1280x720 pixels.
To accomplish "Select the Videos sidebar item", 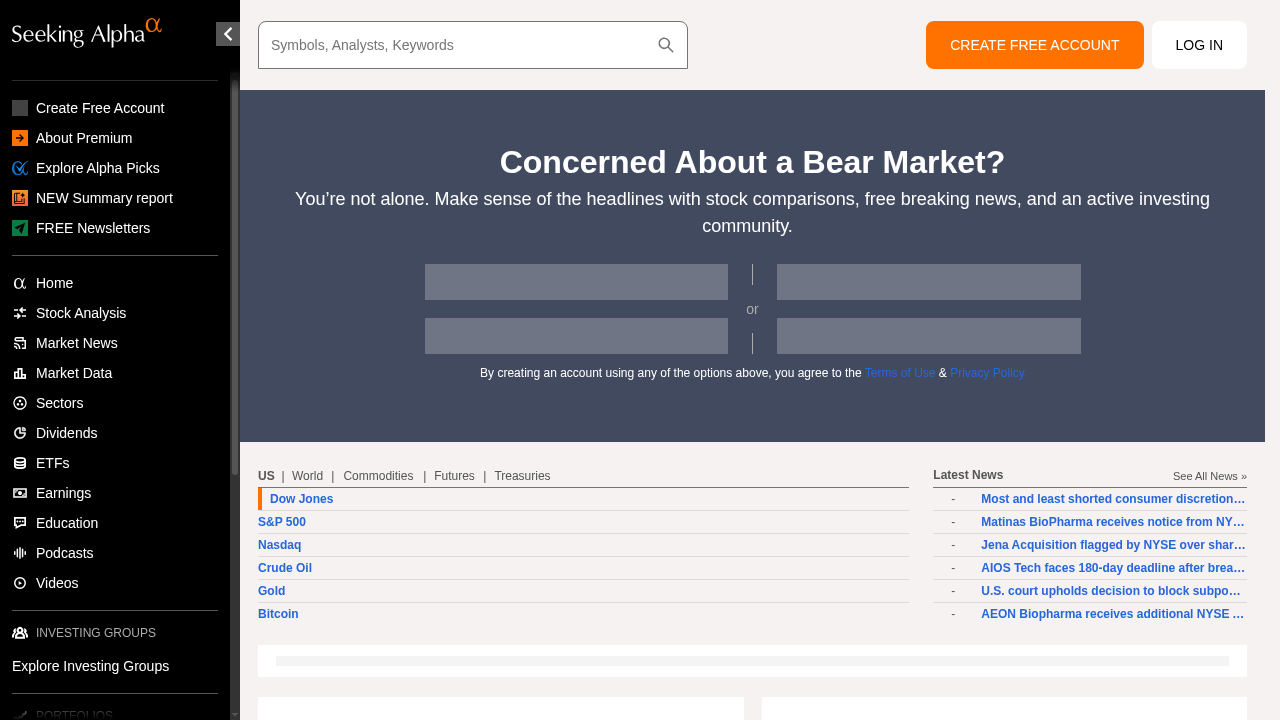I will coord(57,583).
